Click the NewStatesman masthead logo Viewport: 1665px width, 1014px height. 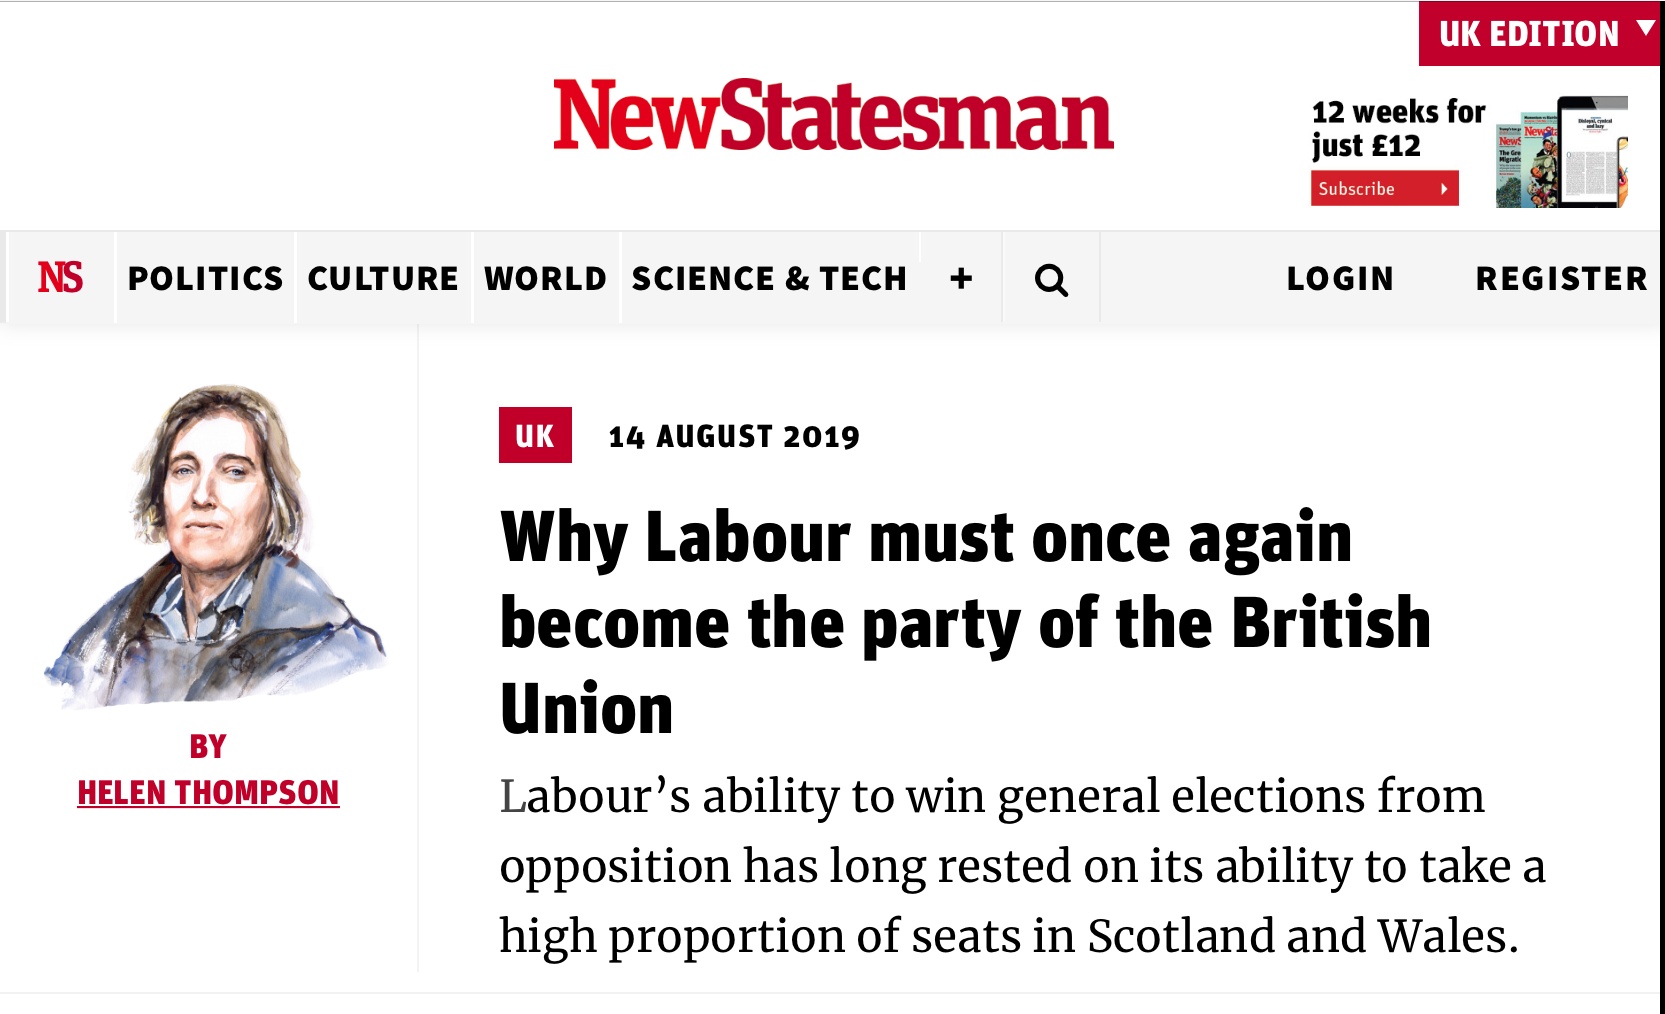(833, 116)
